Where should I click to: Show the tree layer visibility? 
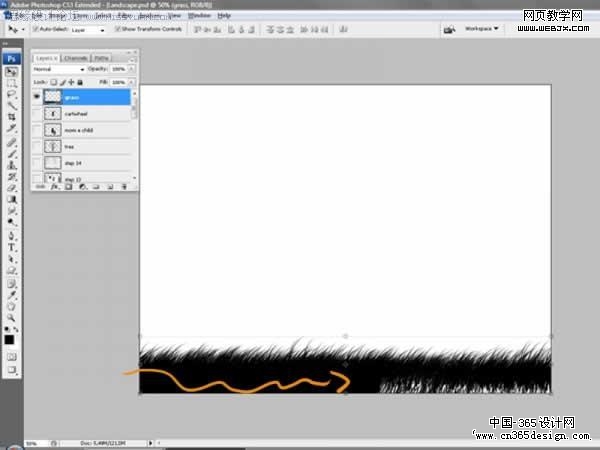click(x=37, y=147)
